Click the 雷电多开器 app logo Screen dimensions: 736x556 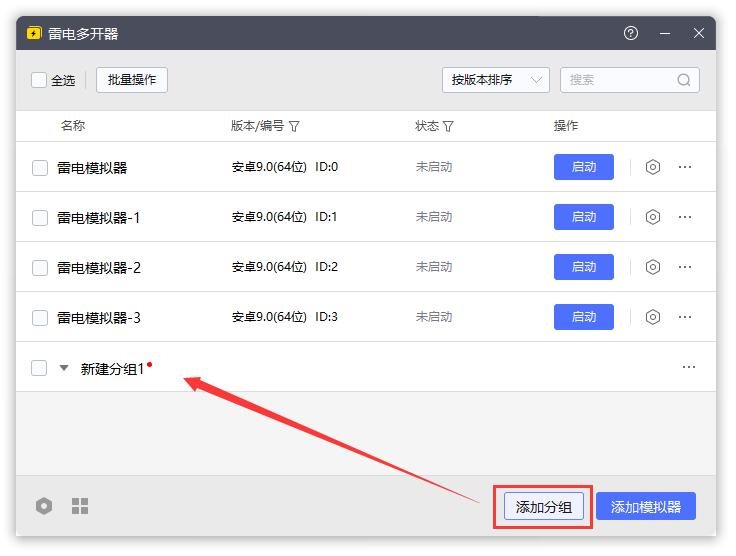point(34,33)
